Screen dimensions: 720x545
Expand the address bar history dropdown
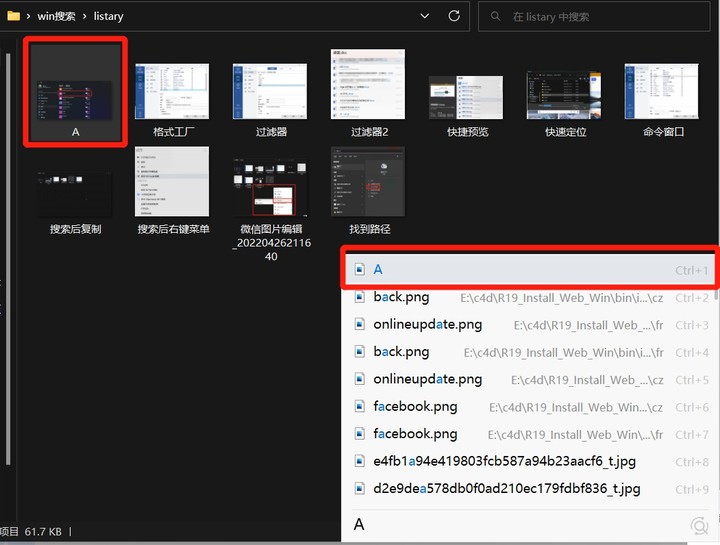425,16
